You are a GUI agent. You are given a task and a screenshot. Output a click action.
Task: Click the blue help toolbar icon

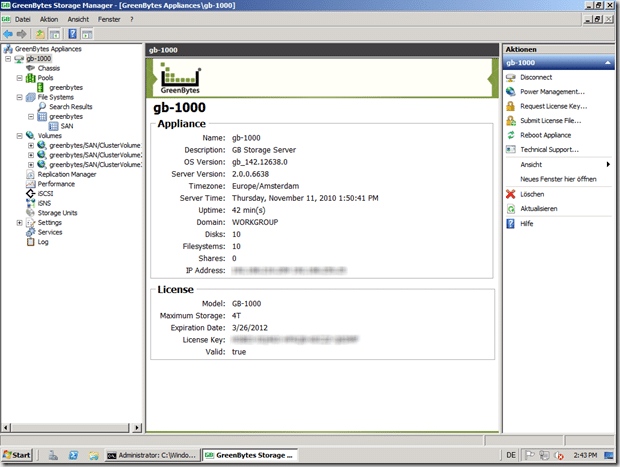tap(73, 34)
